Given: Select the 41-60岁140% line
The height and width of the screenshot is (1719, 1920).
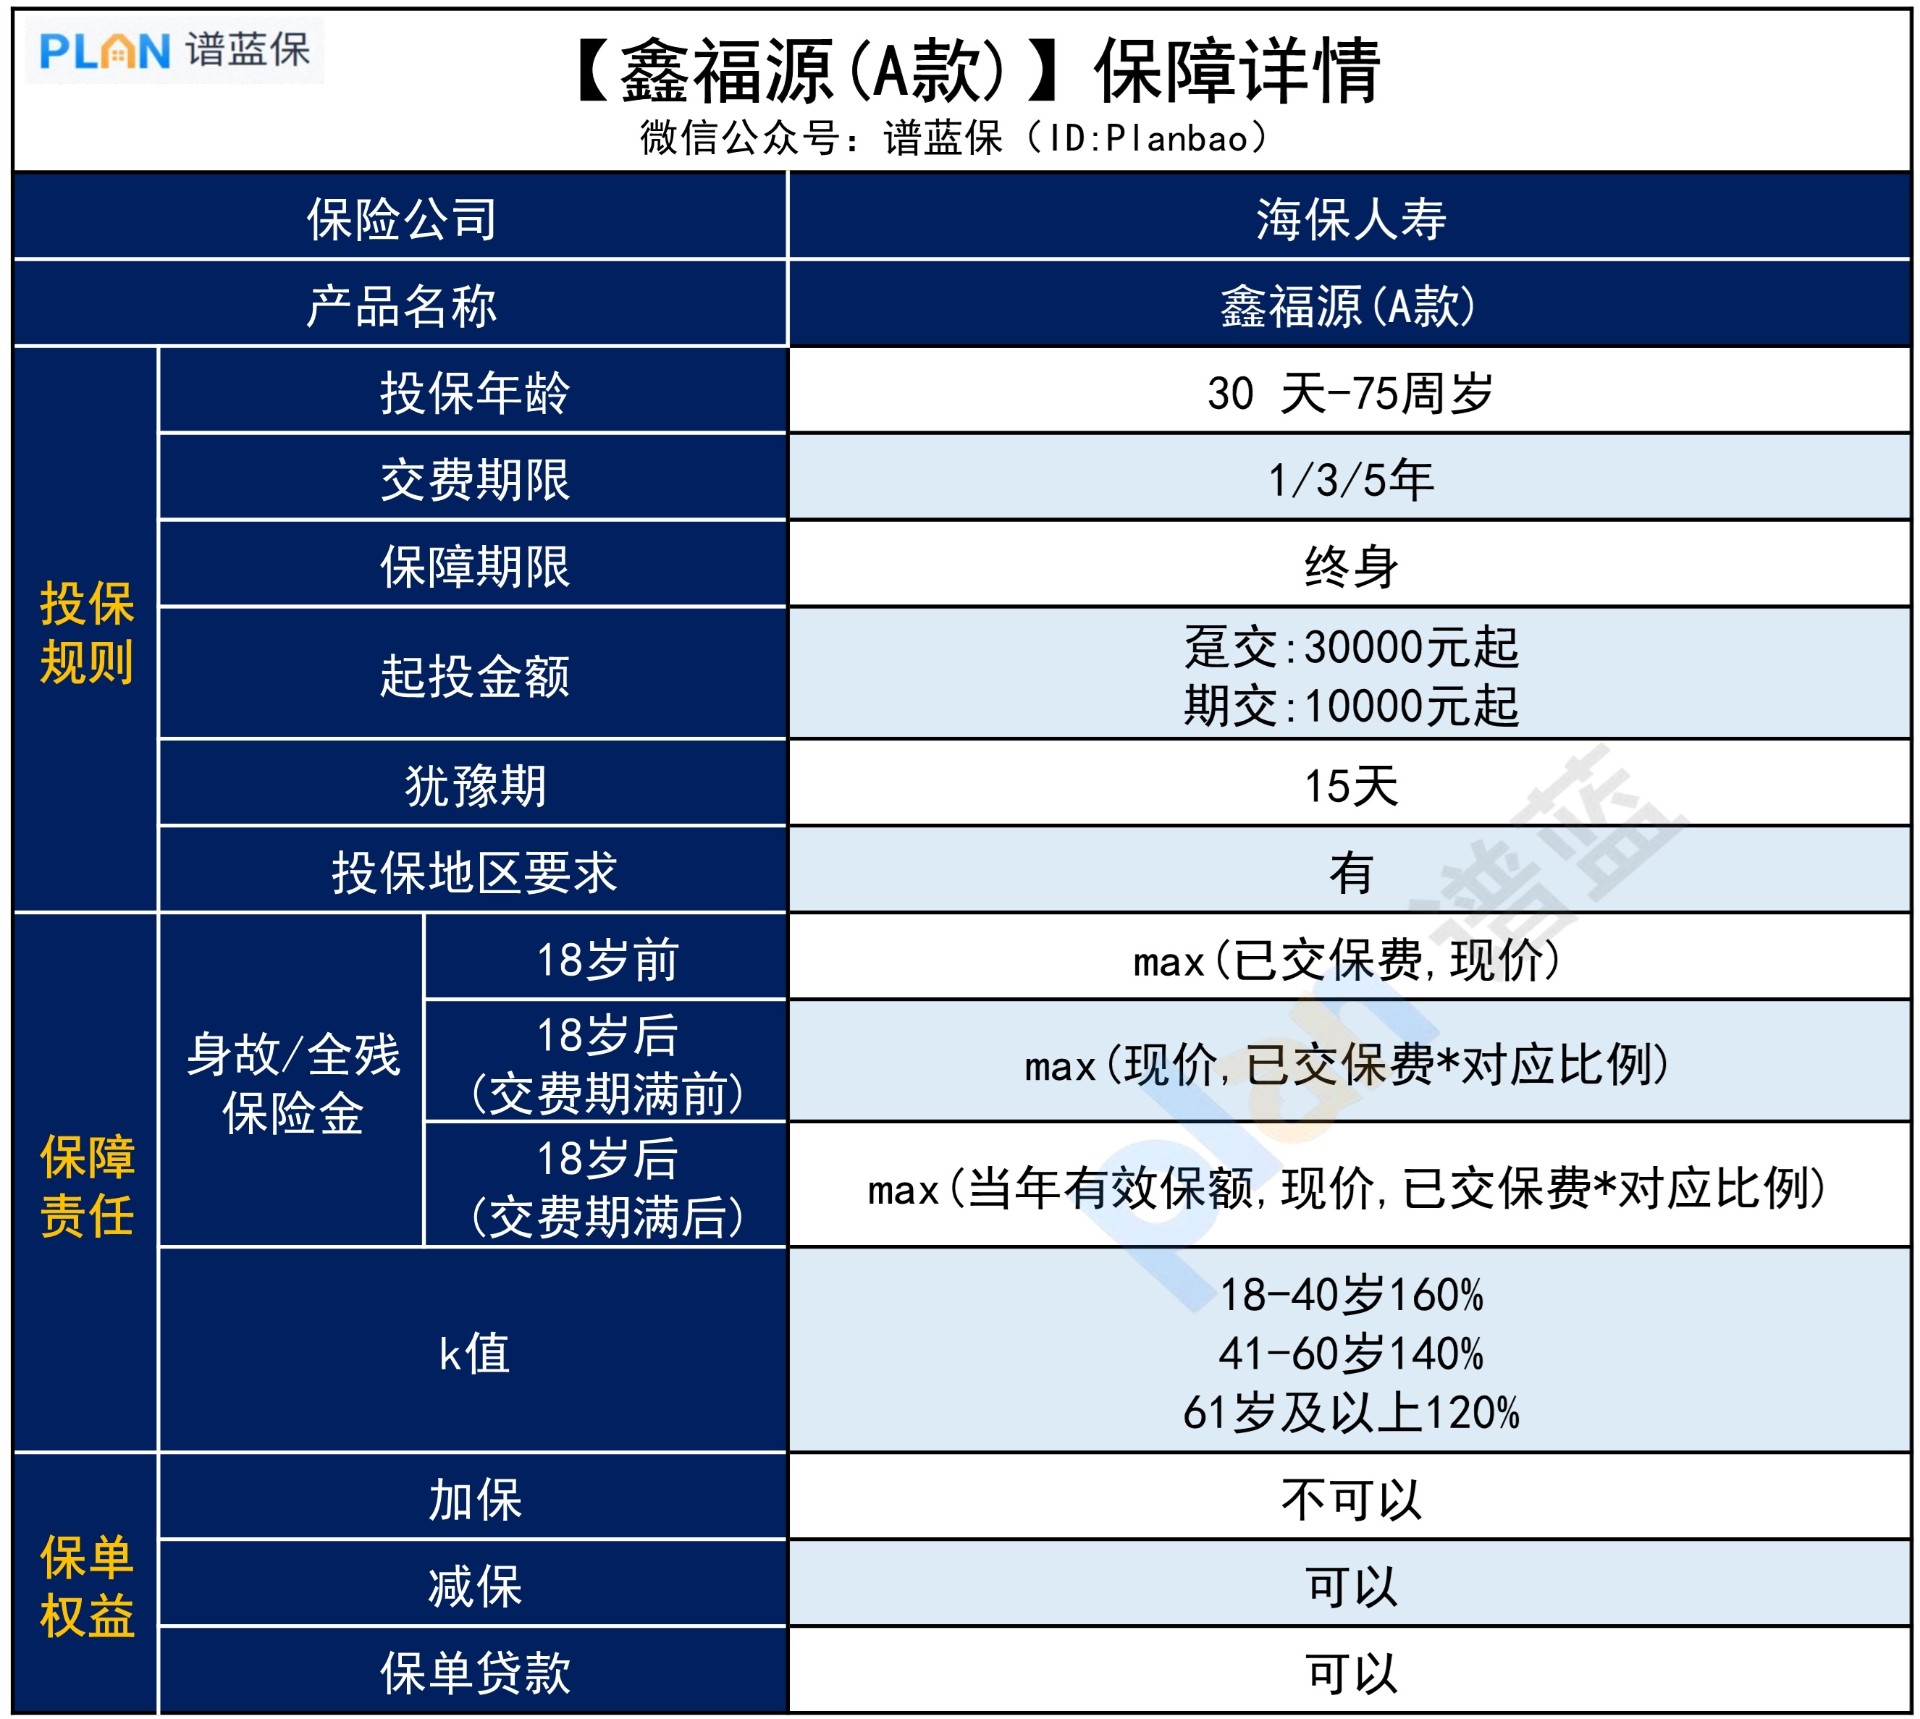Looking at the screenshot, I should [1351, 1353].
